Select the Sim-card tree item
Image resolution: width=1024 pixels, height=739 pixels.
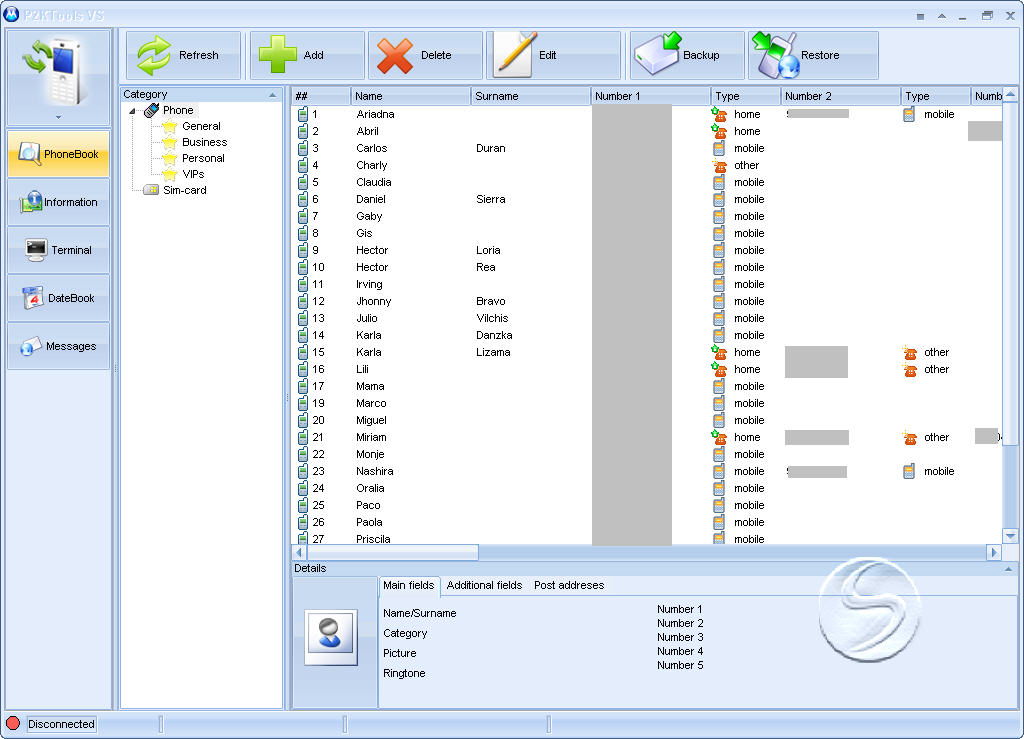[x=184, y=190]
